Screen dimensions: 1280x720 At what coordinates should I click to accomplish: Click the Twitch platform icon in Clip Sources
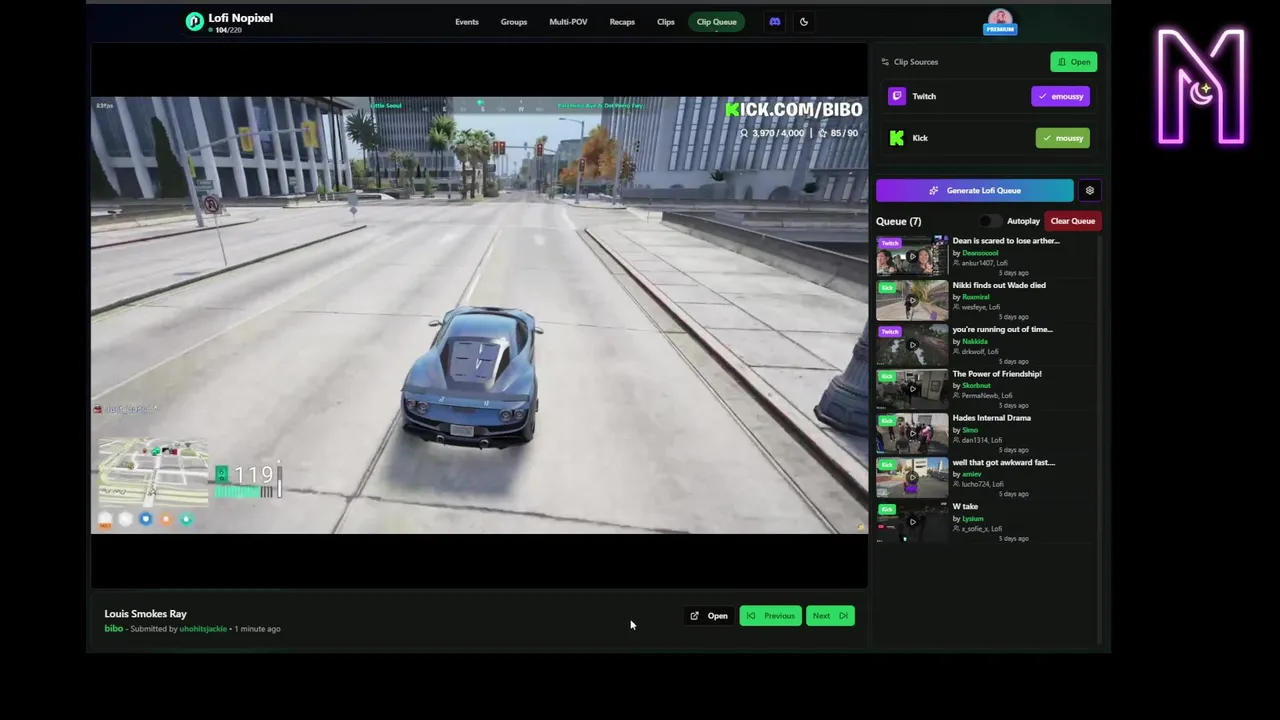897,96
